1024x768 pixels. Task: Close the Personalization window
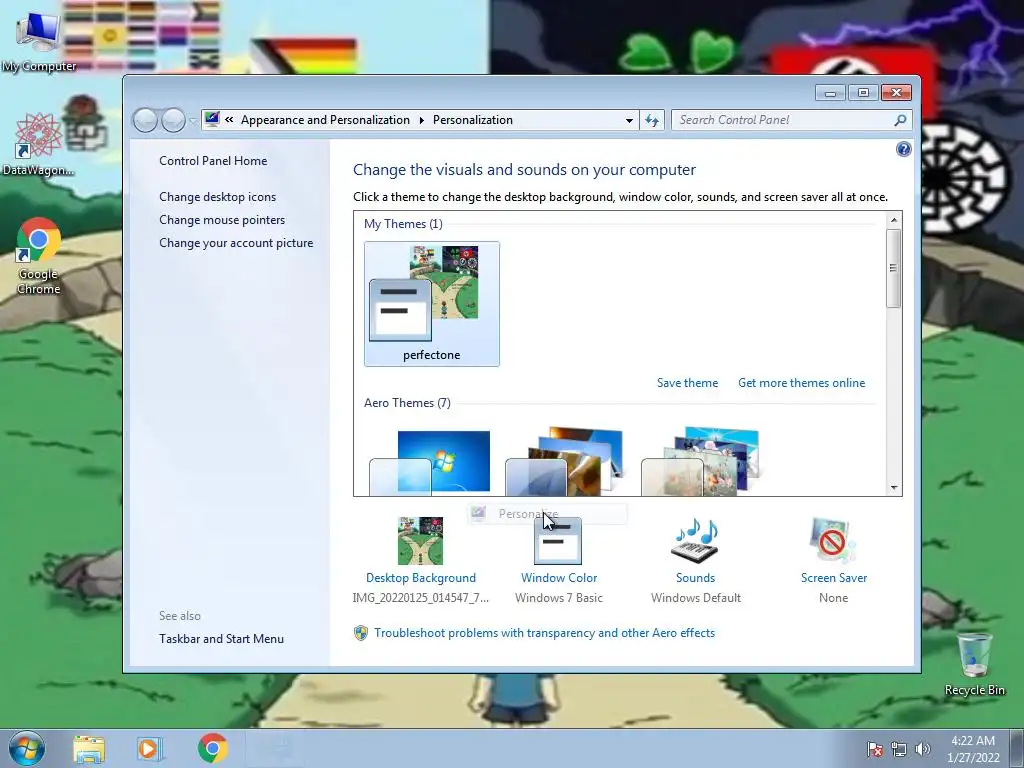[x=896, y=93]
